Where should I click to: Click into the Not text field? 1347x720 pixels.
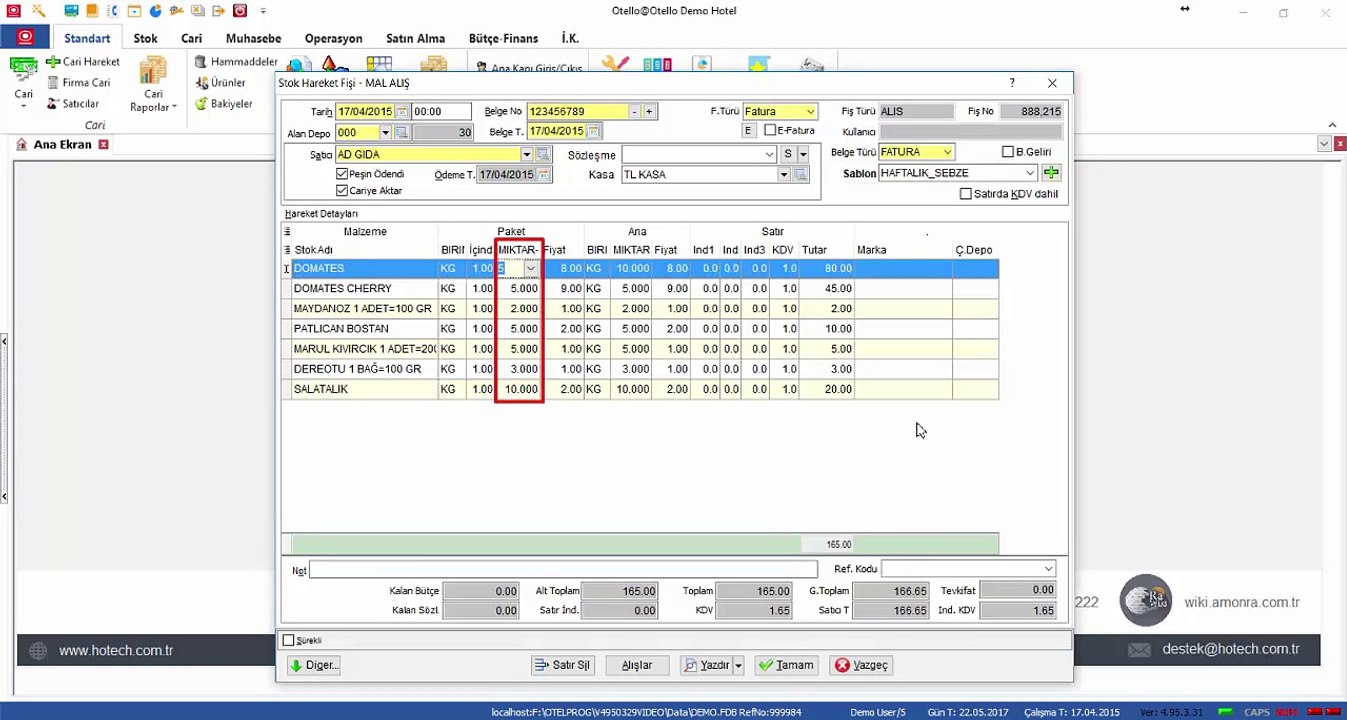(x=563, y=569)
